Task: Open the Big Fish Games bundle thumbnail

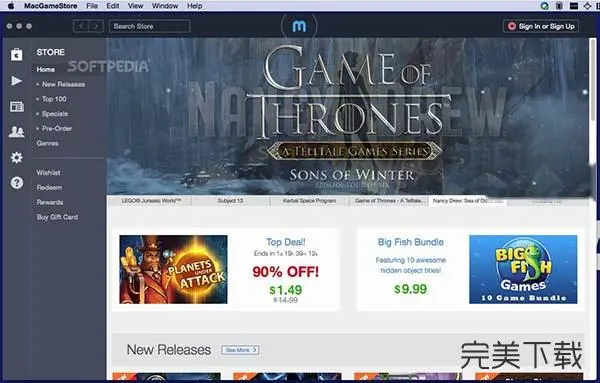Action: coord(523,269)
